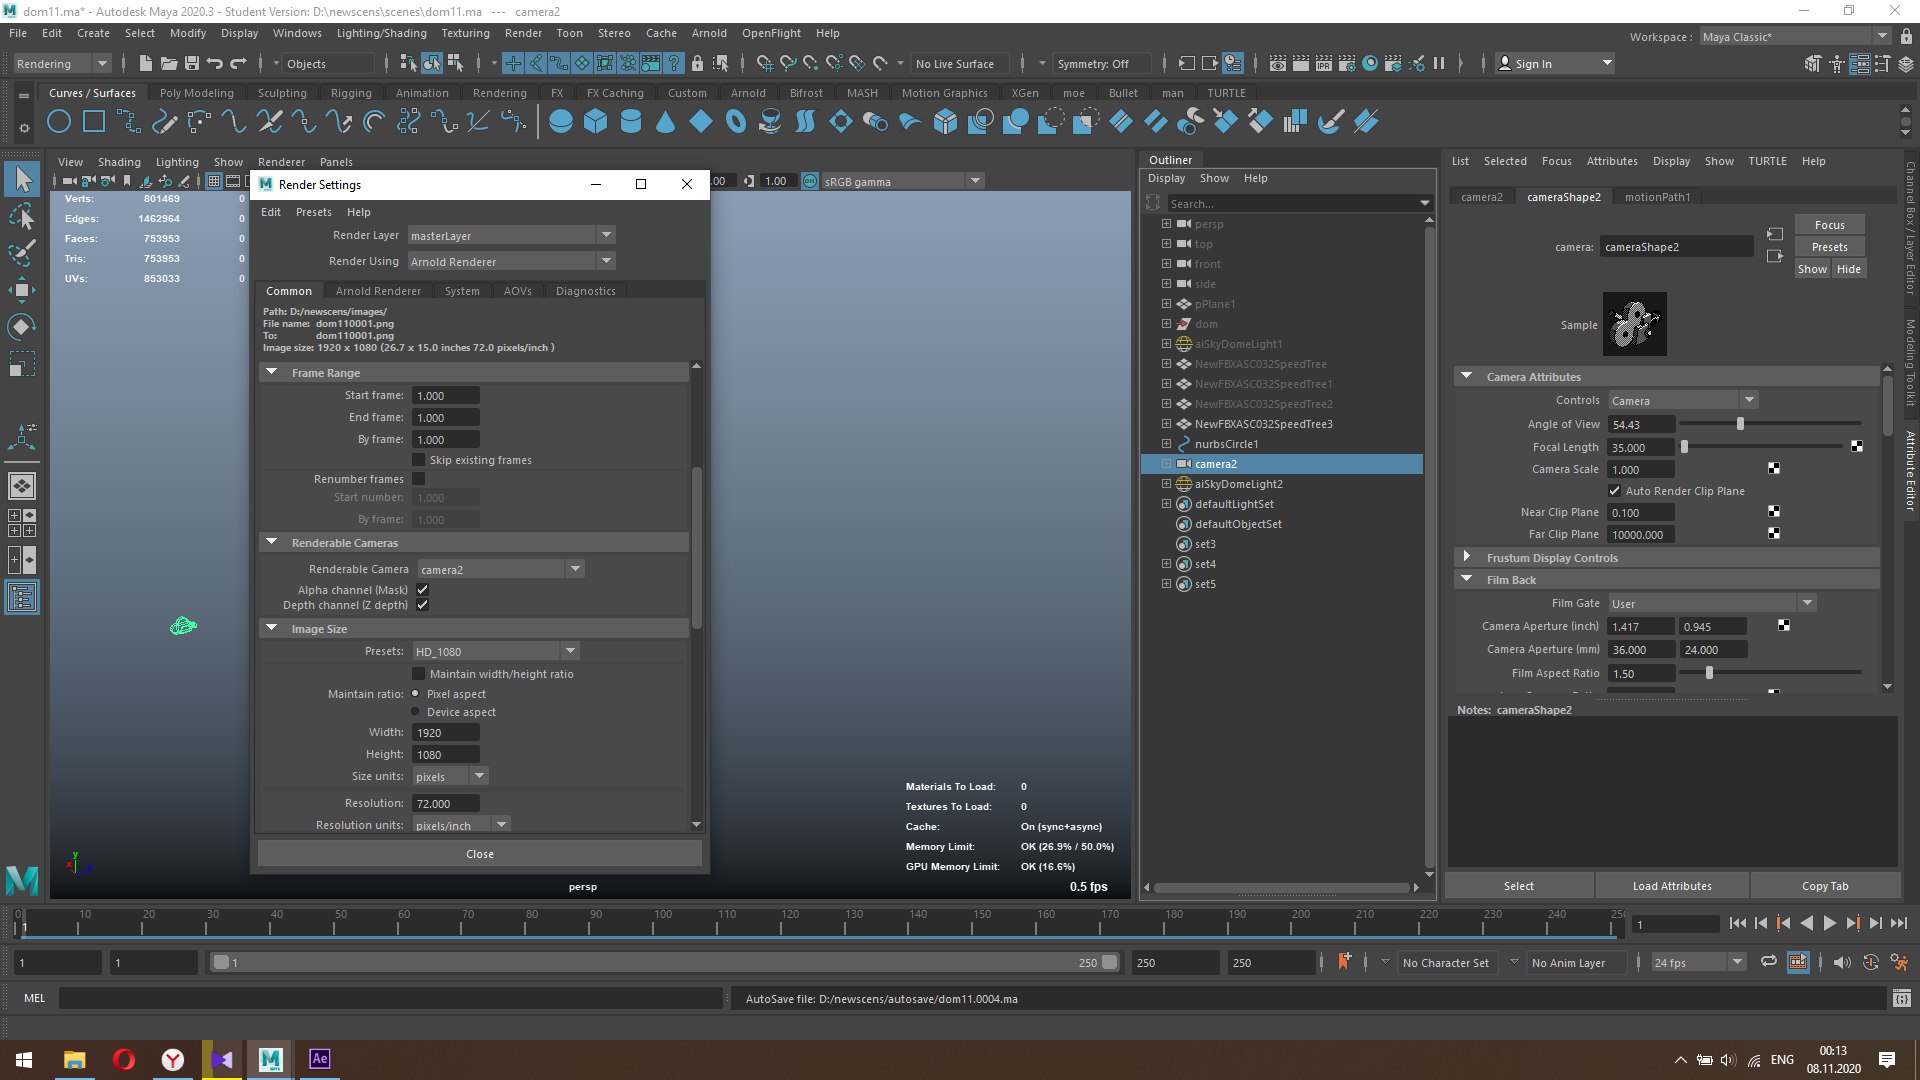1920x1080 pixels.
Task: Click Copy Tab button
Action: [x=1825, y=886]
